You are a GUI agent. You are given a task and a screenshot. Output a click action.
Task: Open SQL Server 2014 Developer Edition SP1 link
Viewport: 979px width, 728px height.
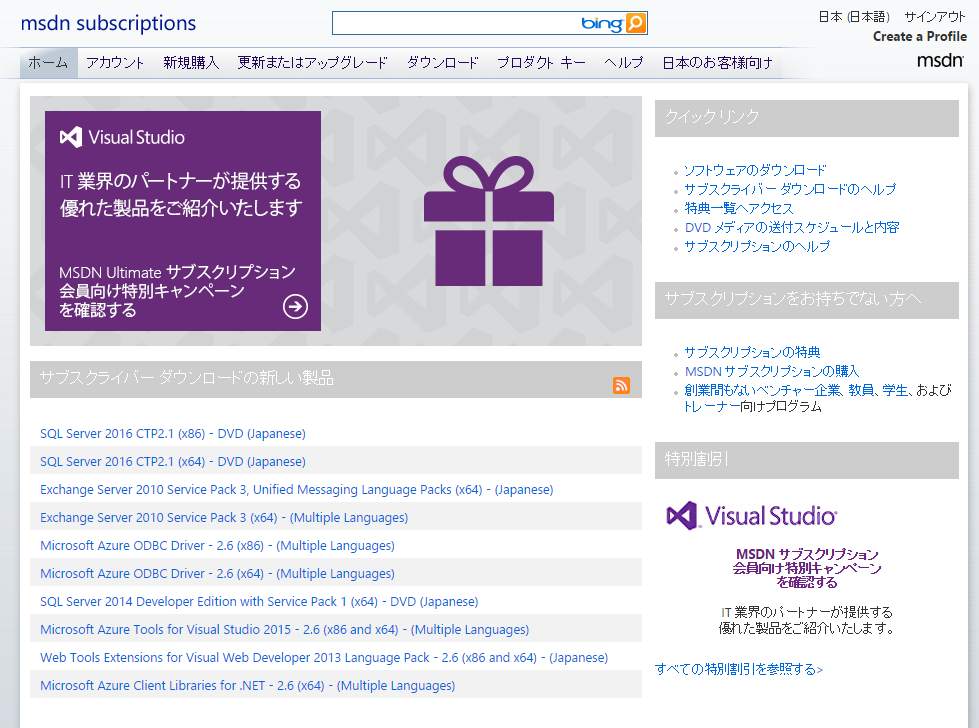click(x=259, y=601)
